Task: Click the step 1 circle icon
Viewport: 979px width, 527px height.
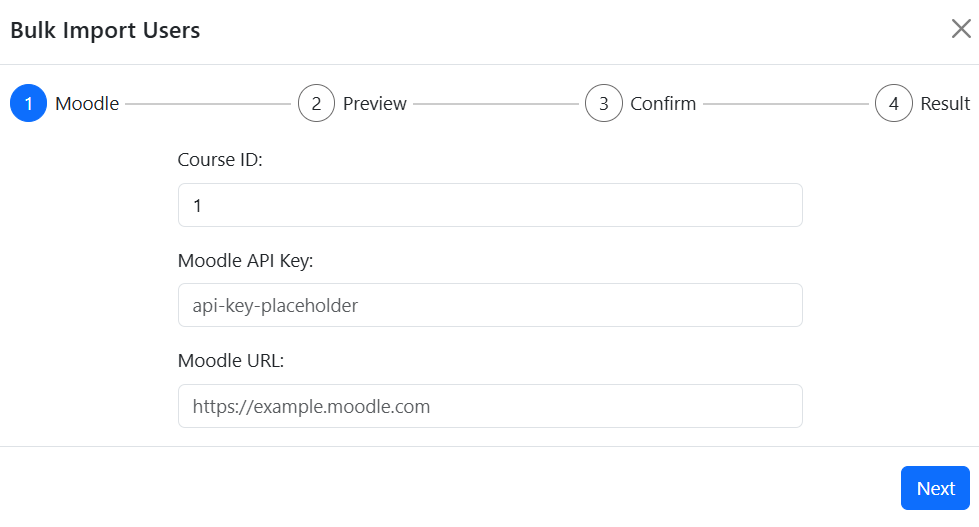Action: (29, 103)
